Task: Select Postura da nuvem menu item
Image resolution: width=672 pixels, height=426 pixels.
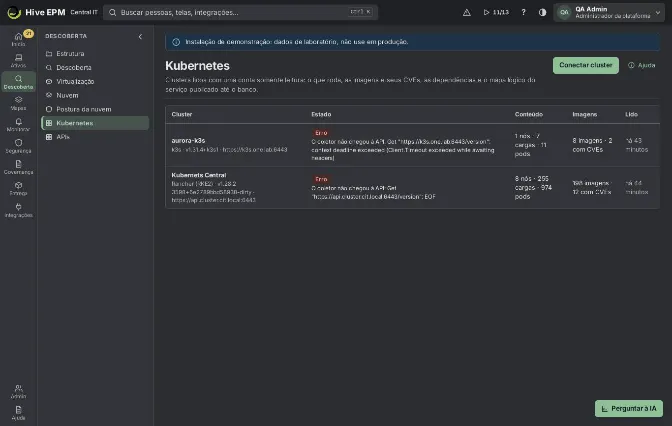Action: 95,109
